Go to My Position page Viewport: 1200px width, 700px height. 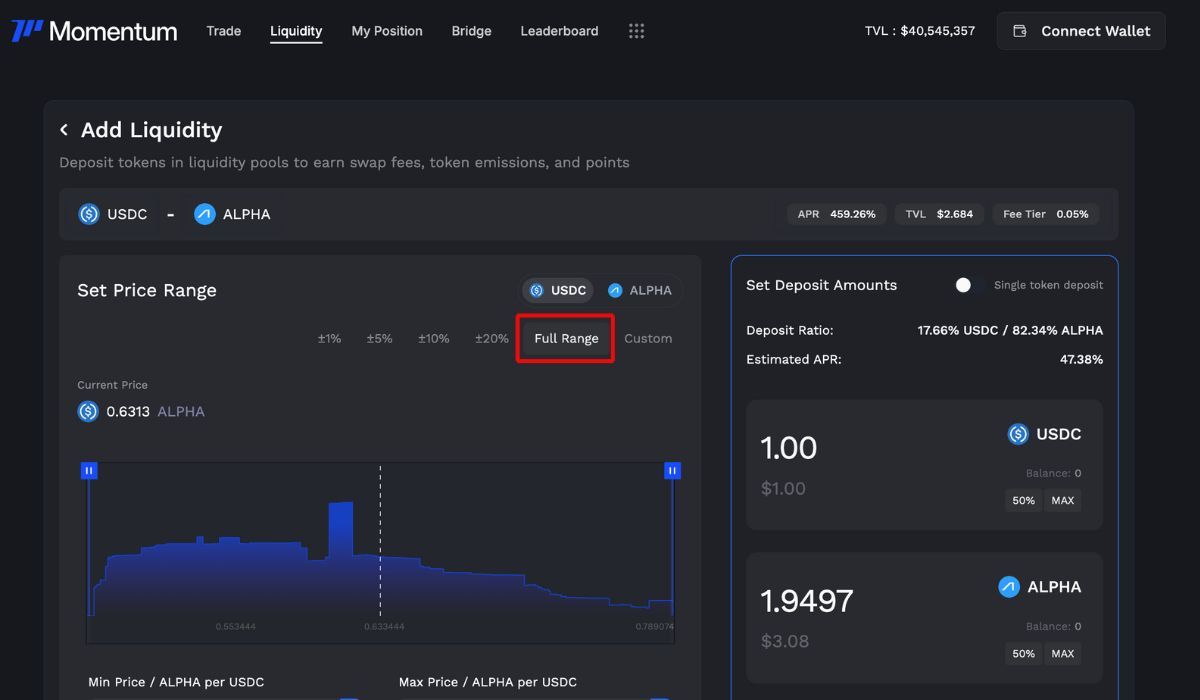coord(387,31)
